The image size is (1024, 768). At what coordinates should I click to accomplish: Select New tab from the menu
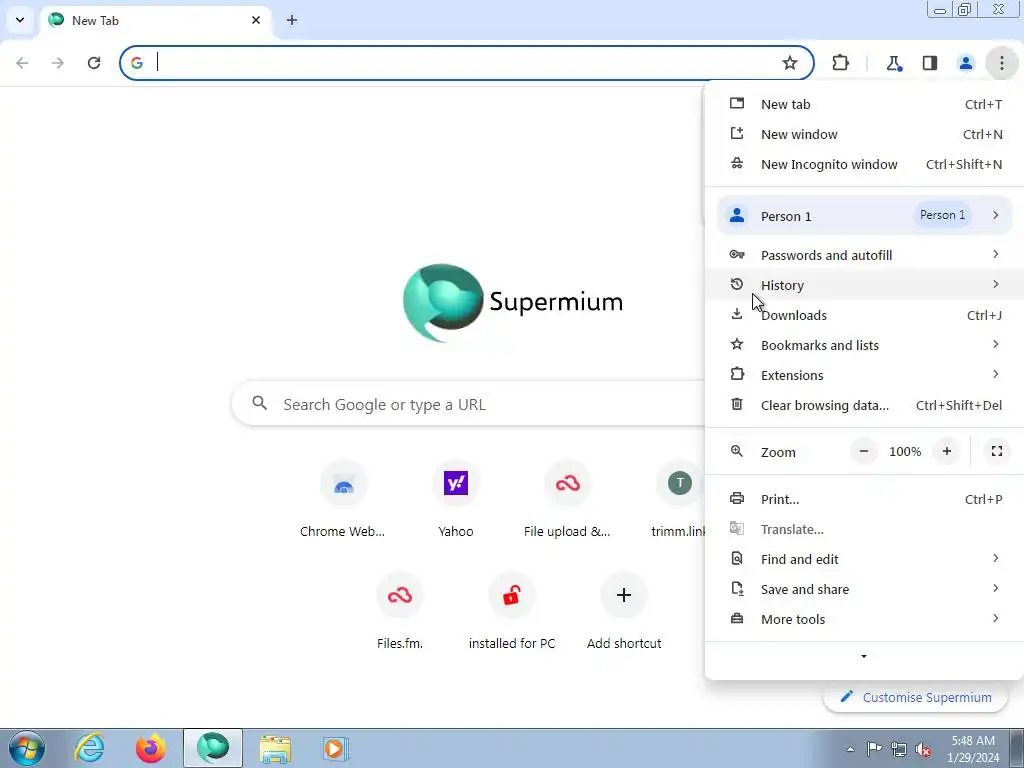pos(865,104)
